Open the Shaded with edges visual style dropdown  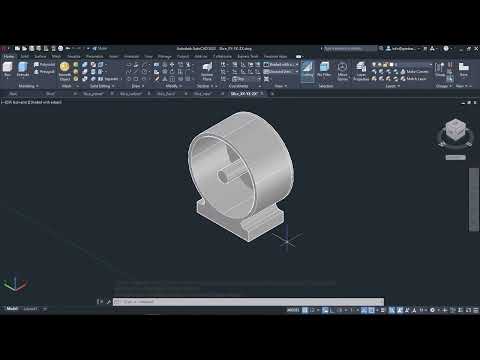click(x=281, y=64)
